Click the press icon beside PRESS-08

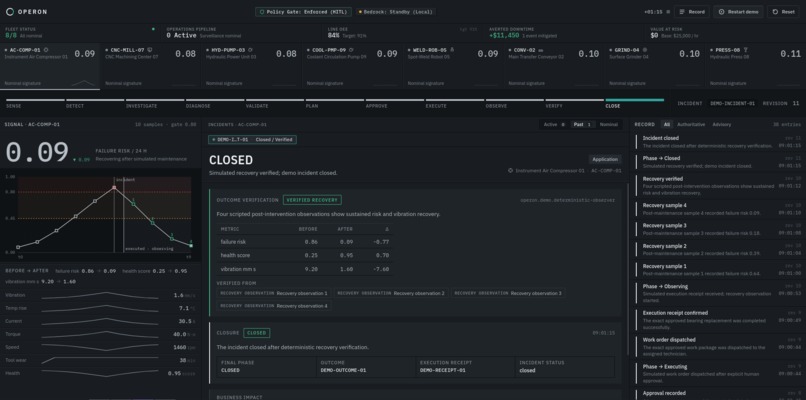click(x=746, y=50)
